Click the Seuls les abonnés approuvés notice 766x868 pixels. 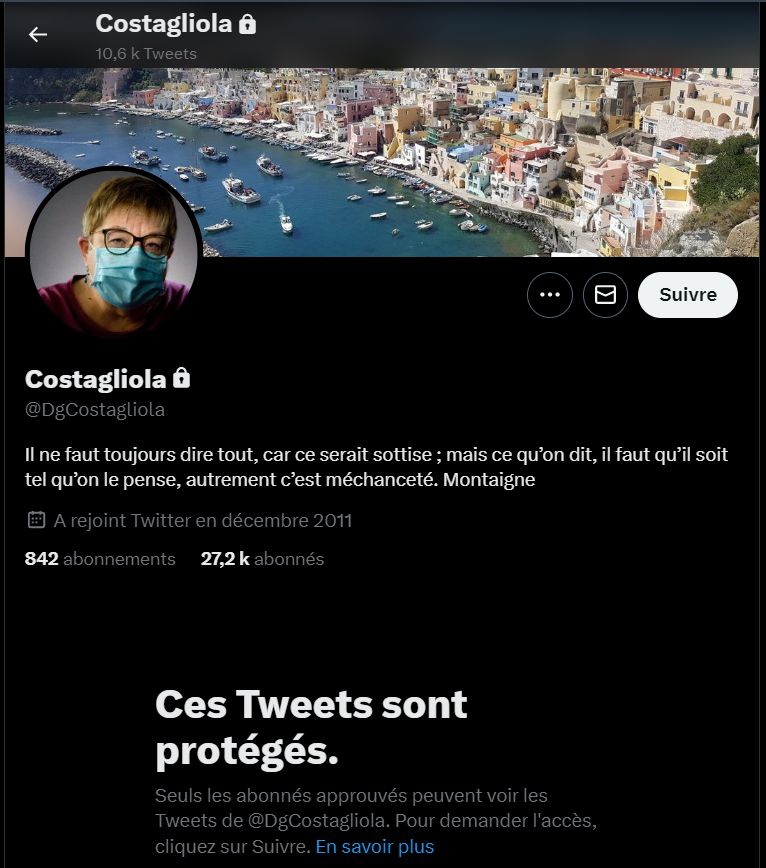click(x=376, y=821)
